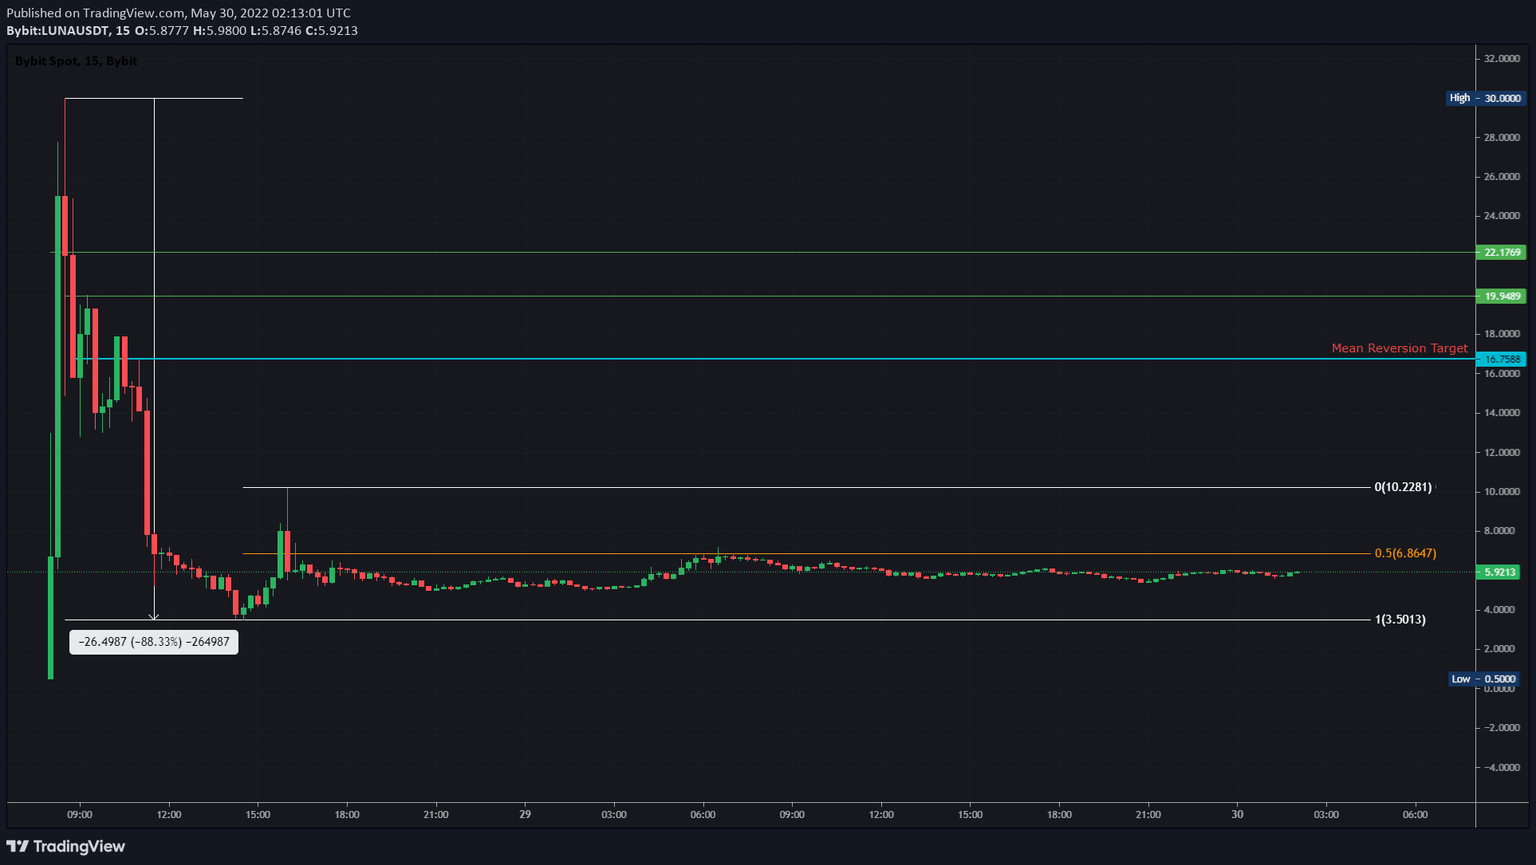Screen dimensions: 1536x865
Task: Click the TradingView logo in the footer
Action: 65,846
